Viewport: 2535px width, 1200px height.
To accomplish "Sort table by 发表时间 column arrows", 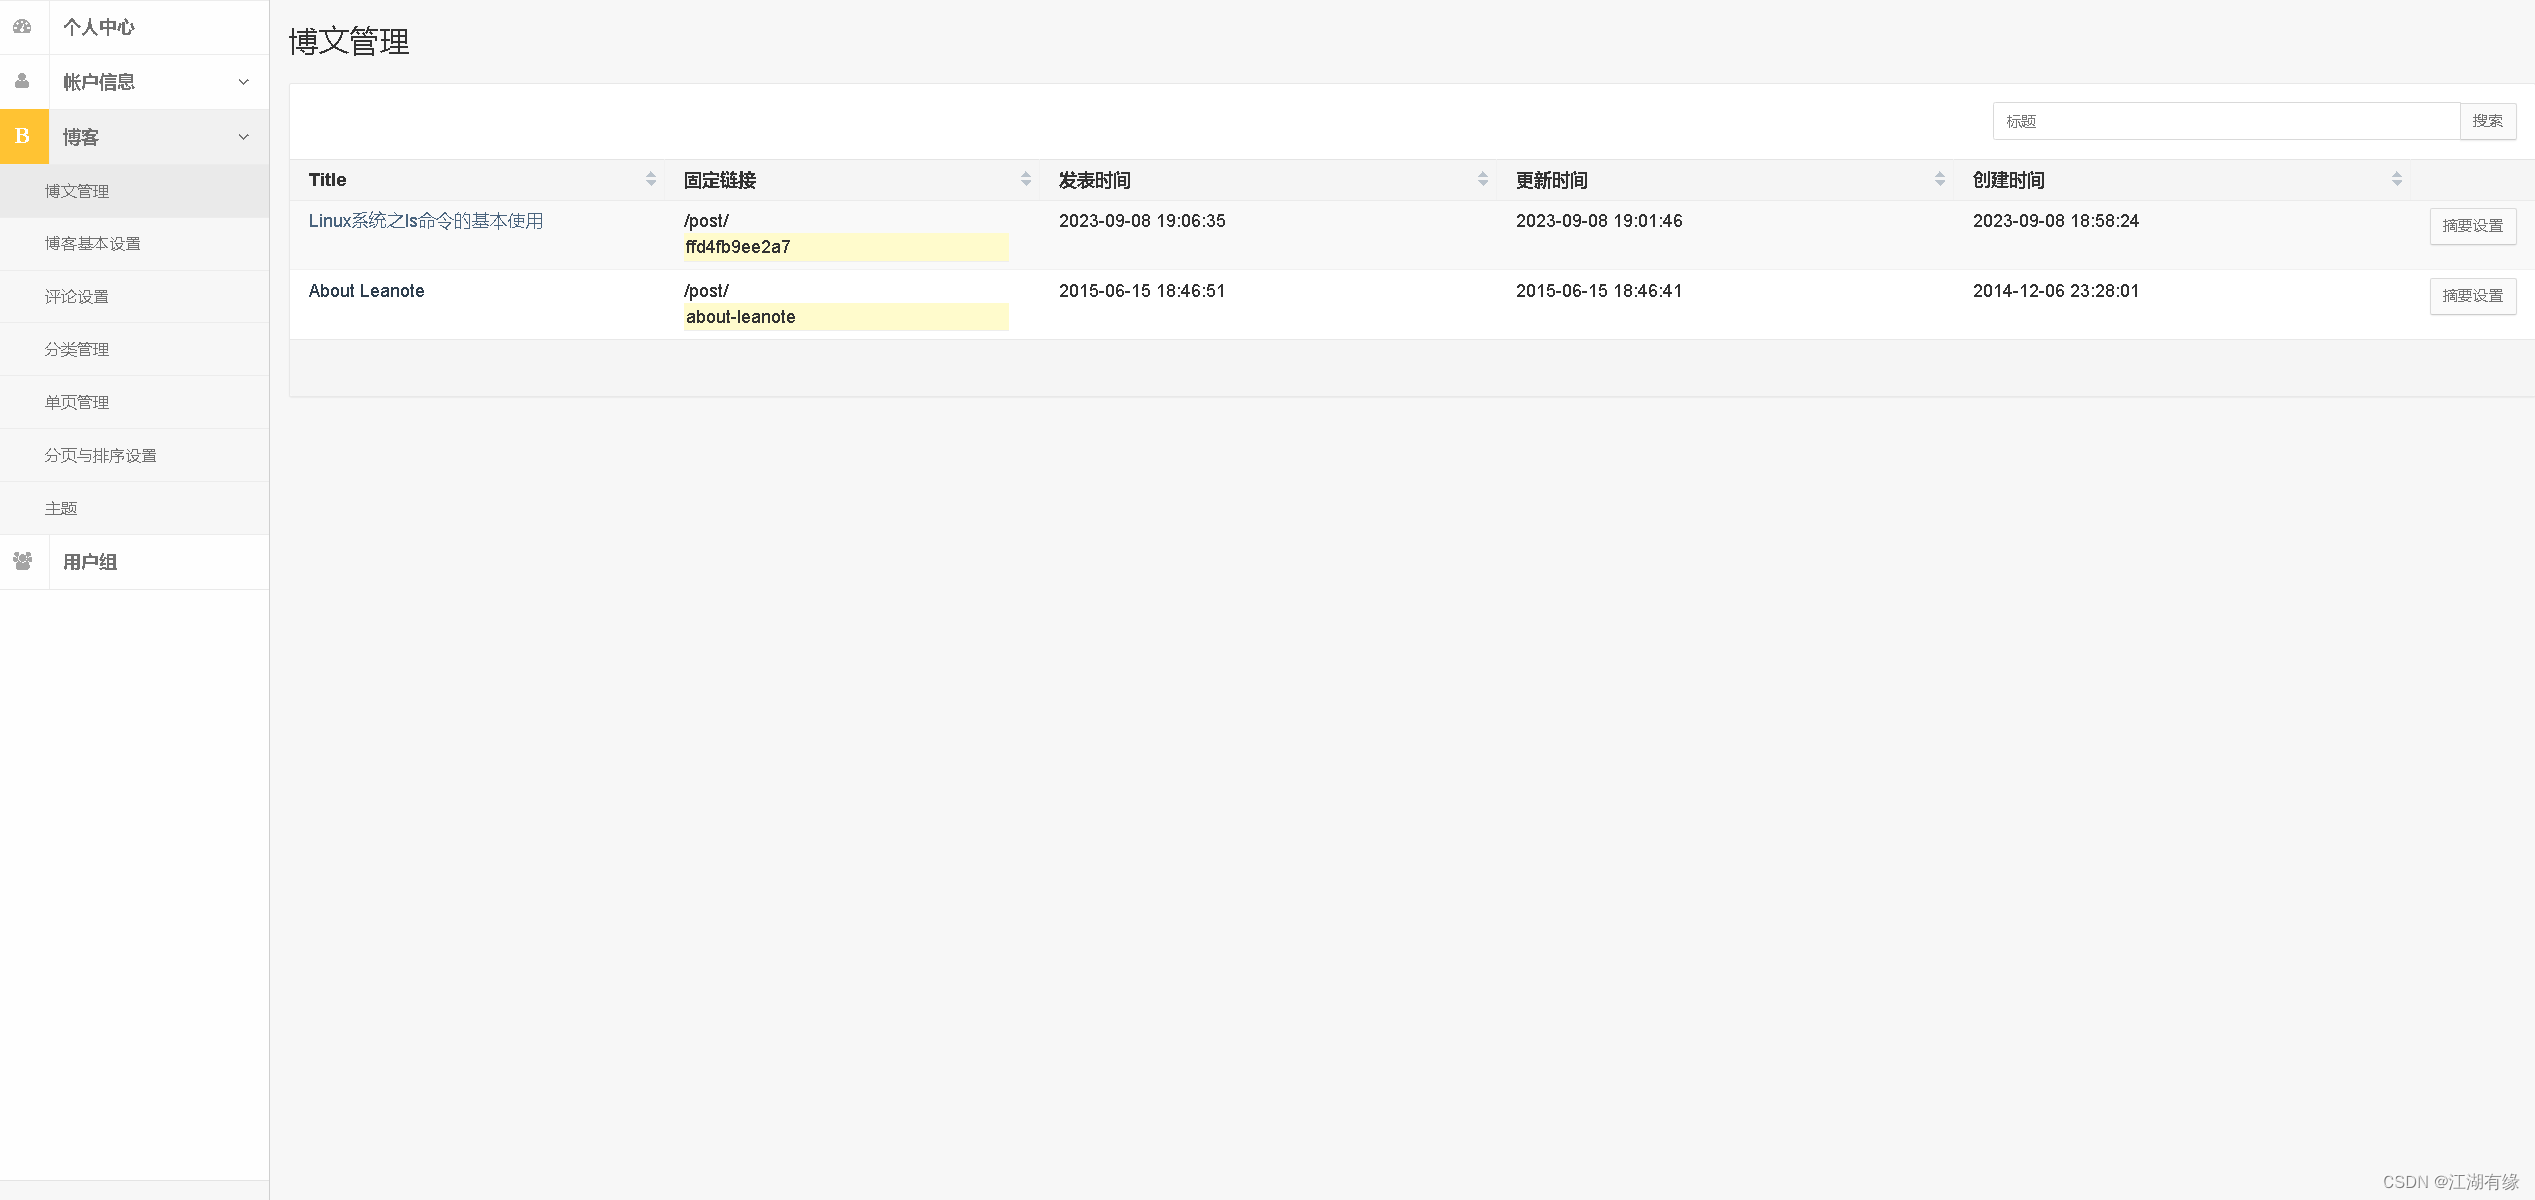I will click(x=1483, y=179).
